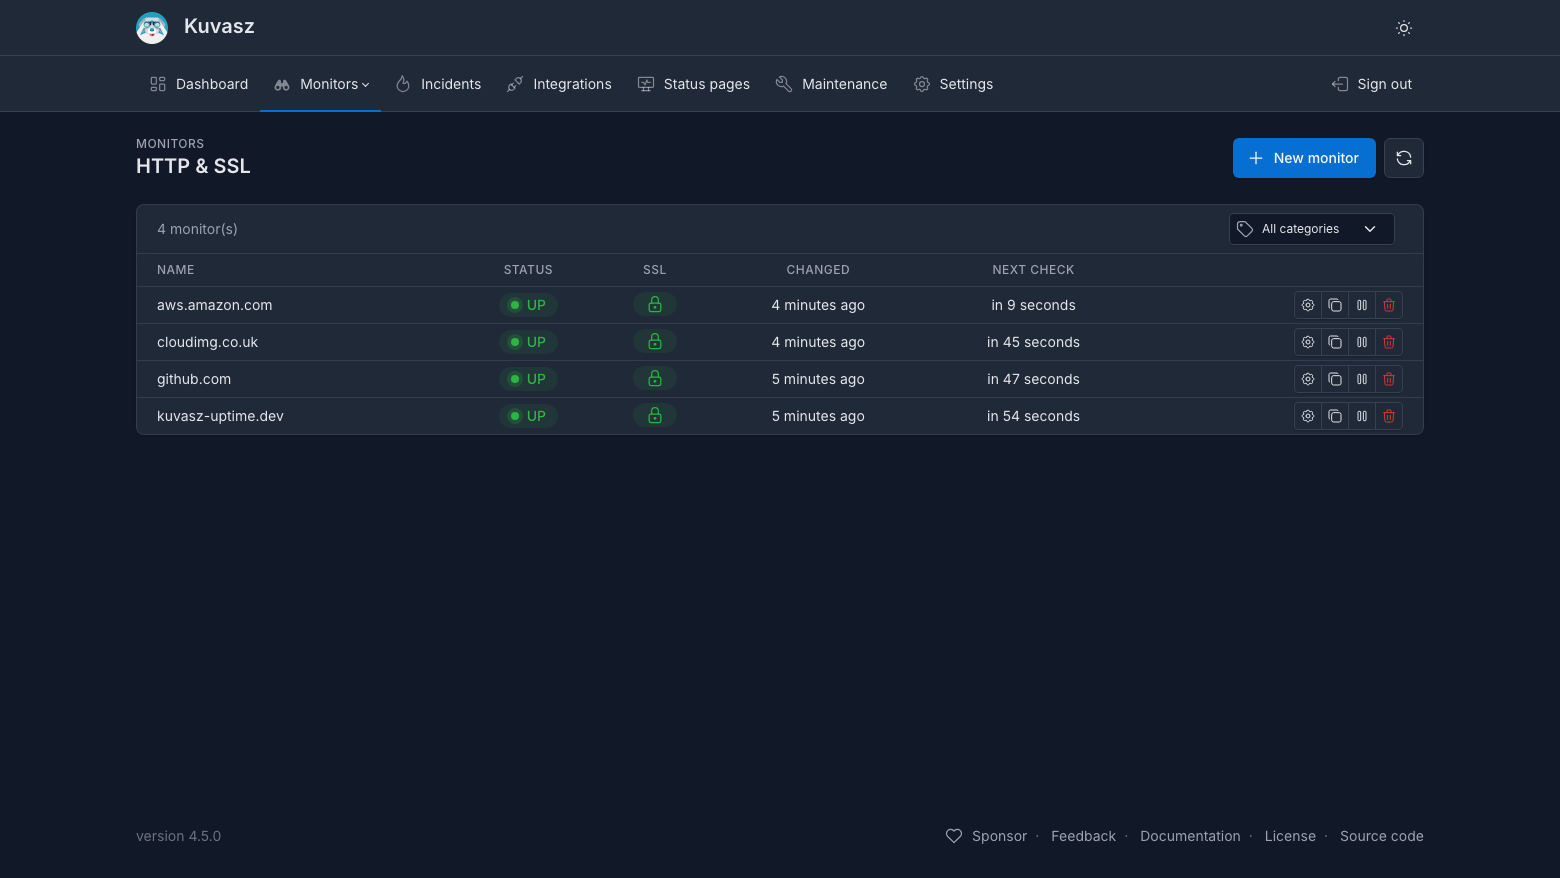1560x878 pixels.
Task: Open the kuvasz-uptime.dev monitor name
Action: 221,416
